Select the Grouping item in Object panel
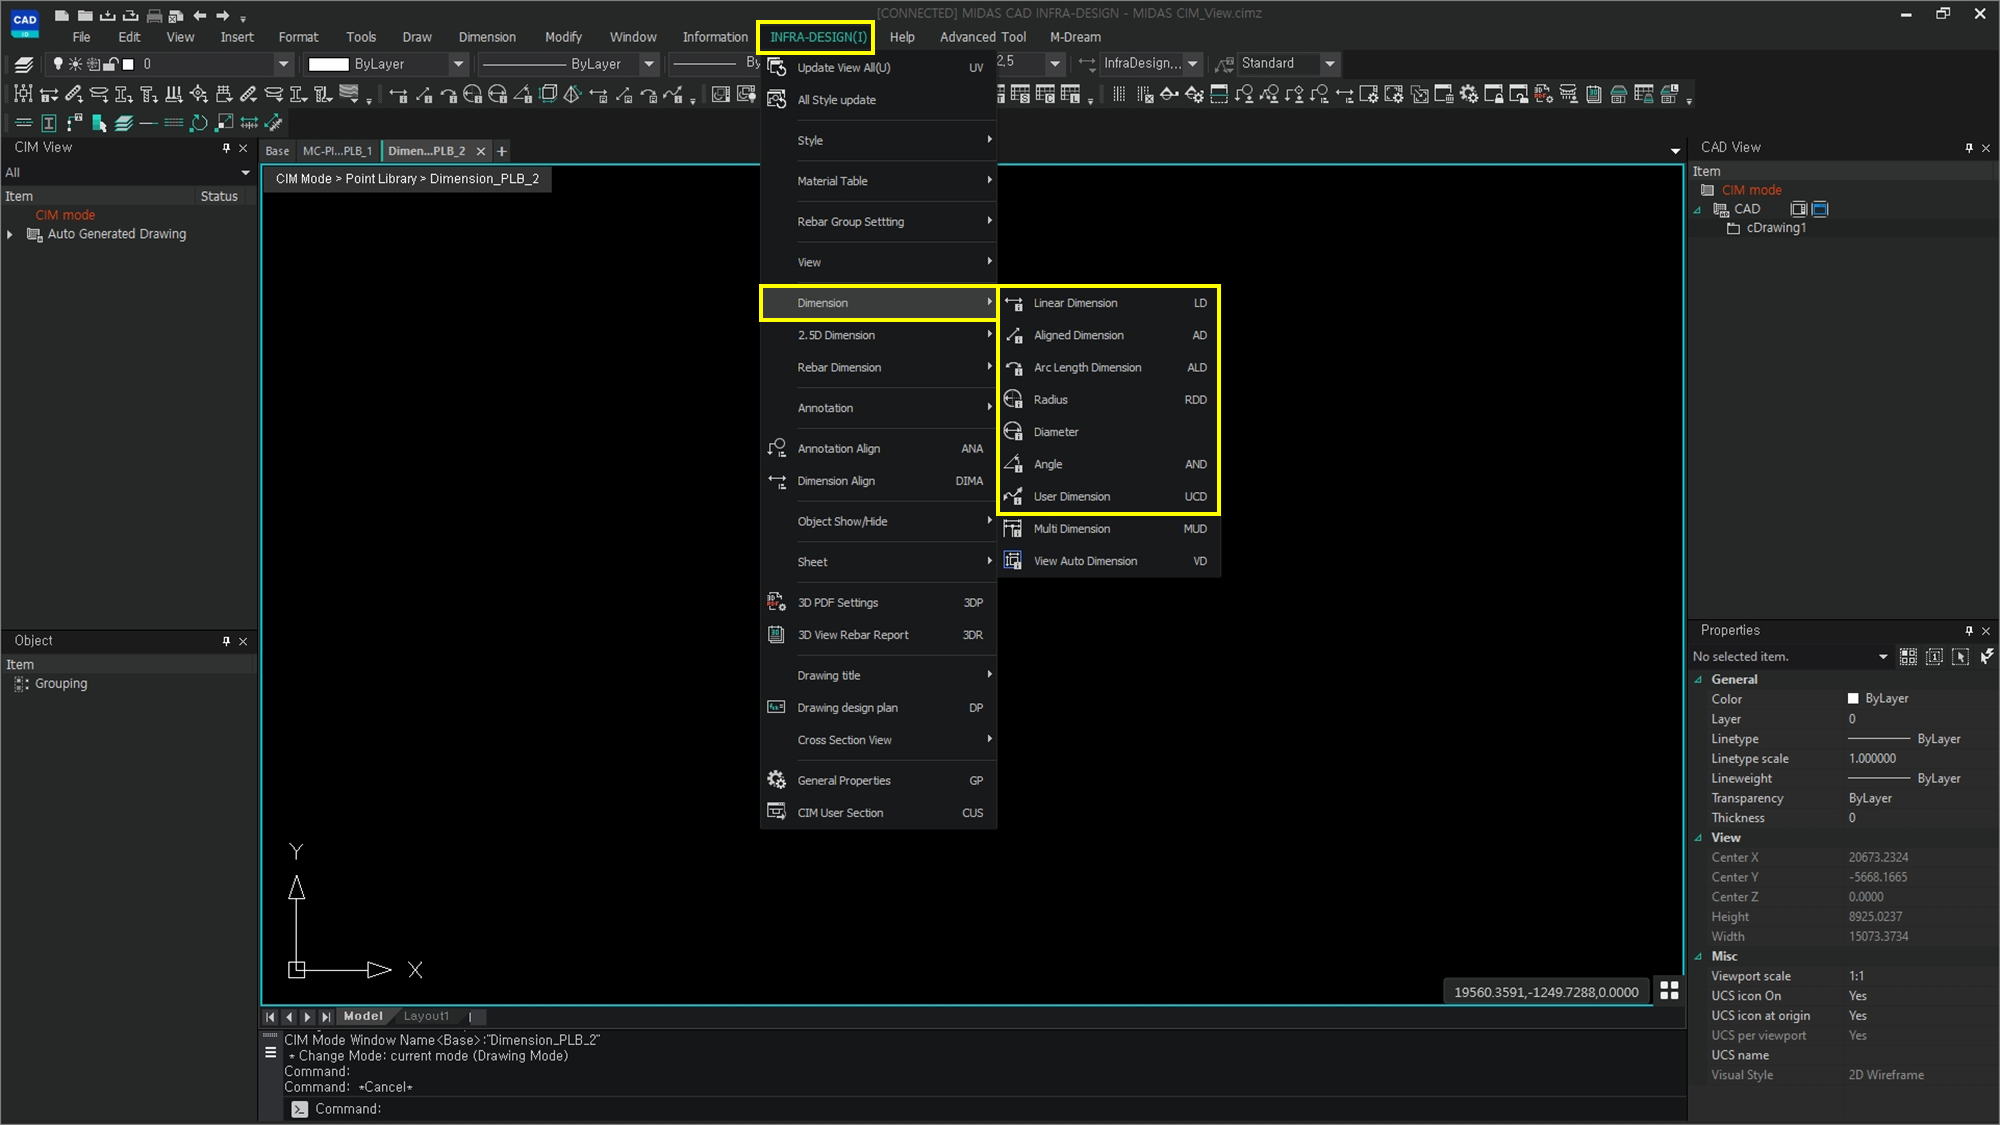Image resolution: width=2000 pixels, height=1125 pixels. pos(61,684)
